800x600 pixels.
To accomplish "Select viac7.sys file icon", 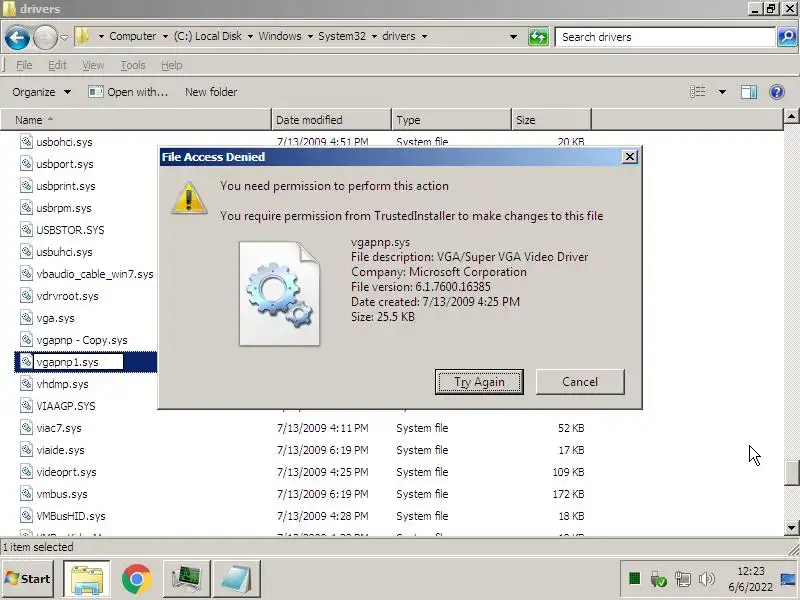I will (27, 427).
